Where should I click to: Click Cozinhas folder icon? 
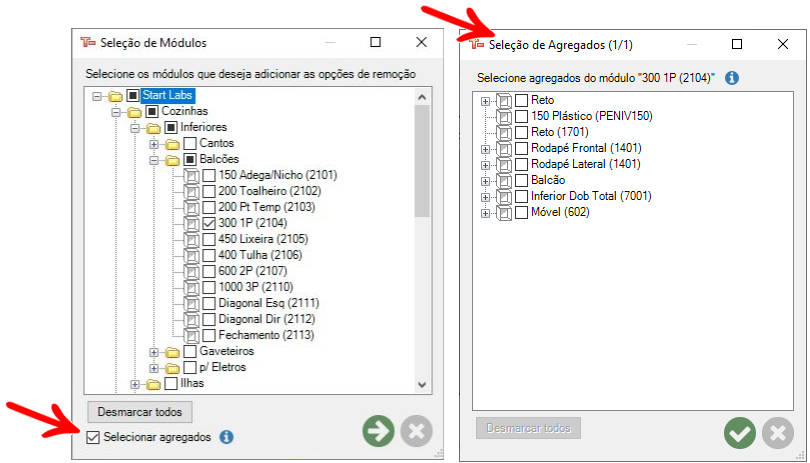pos(134,112)
